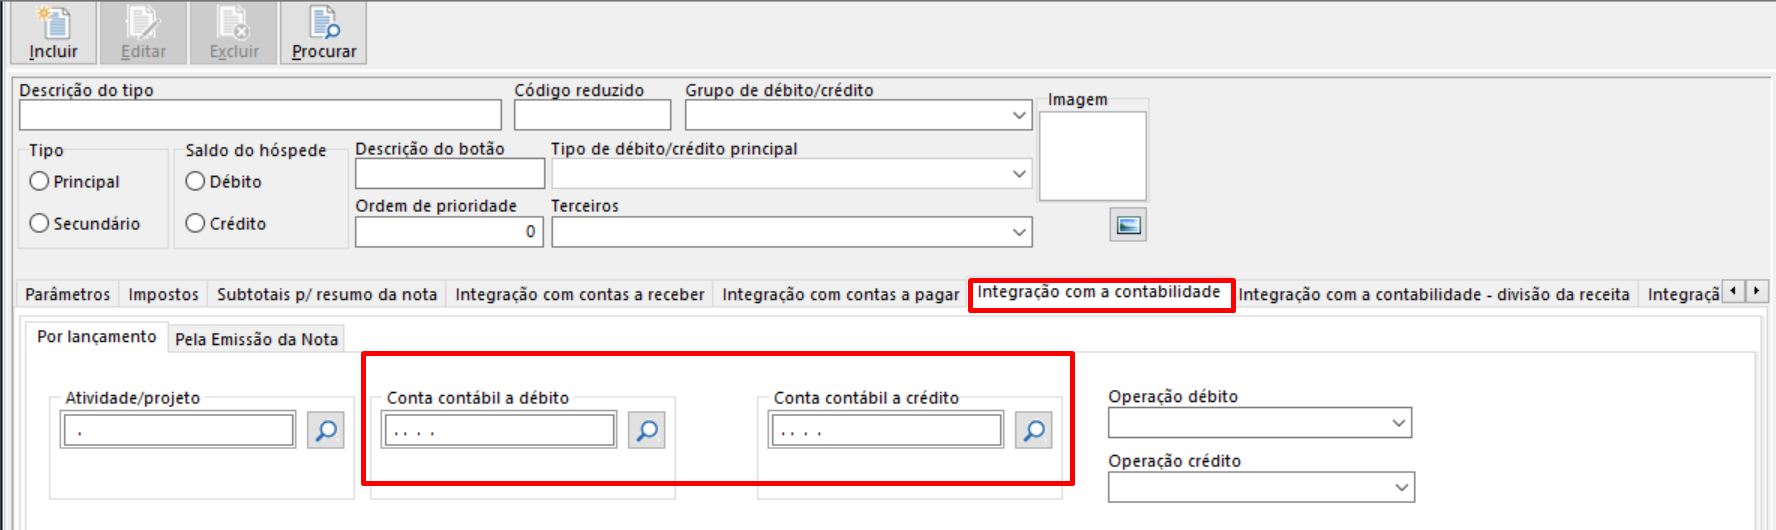Select Integração com a contabilidade tab
The width and height of the screenshot is (1776, 530).
click(1099, 292)
